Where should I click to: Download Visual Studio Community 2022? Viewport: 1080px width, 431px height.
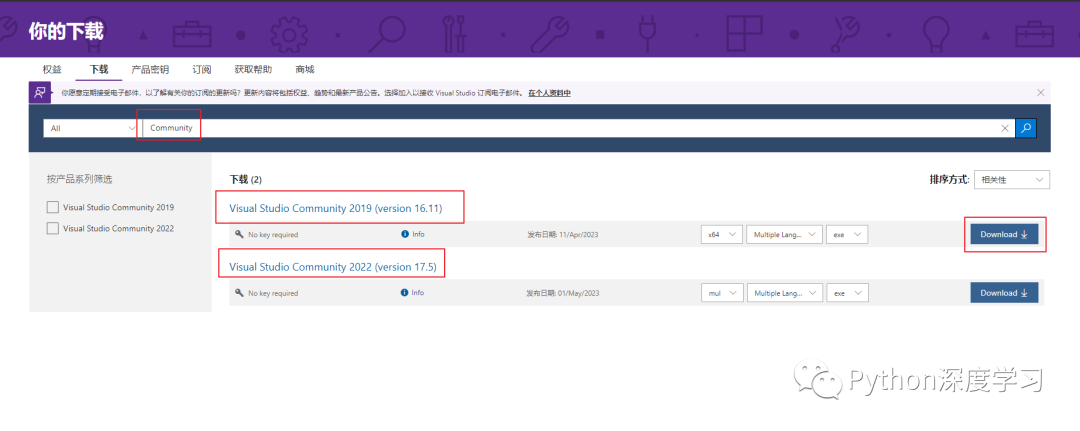(x=1004, y=293)
